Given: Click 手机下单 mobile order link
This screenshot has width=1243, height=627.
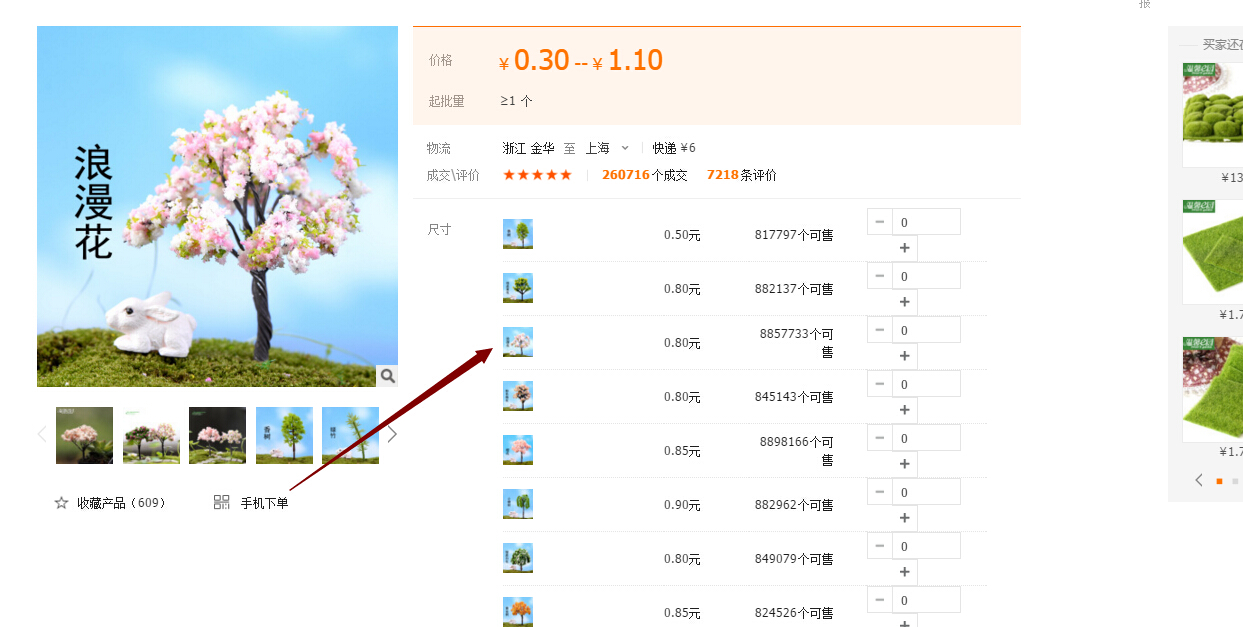Looking at the screenshot, I should point(264,503).
